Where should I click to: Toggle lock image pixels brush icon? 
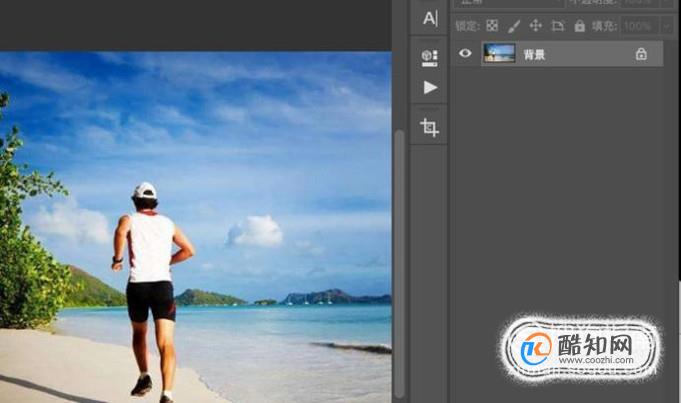[x=514, y=26]
